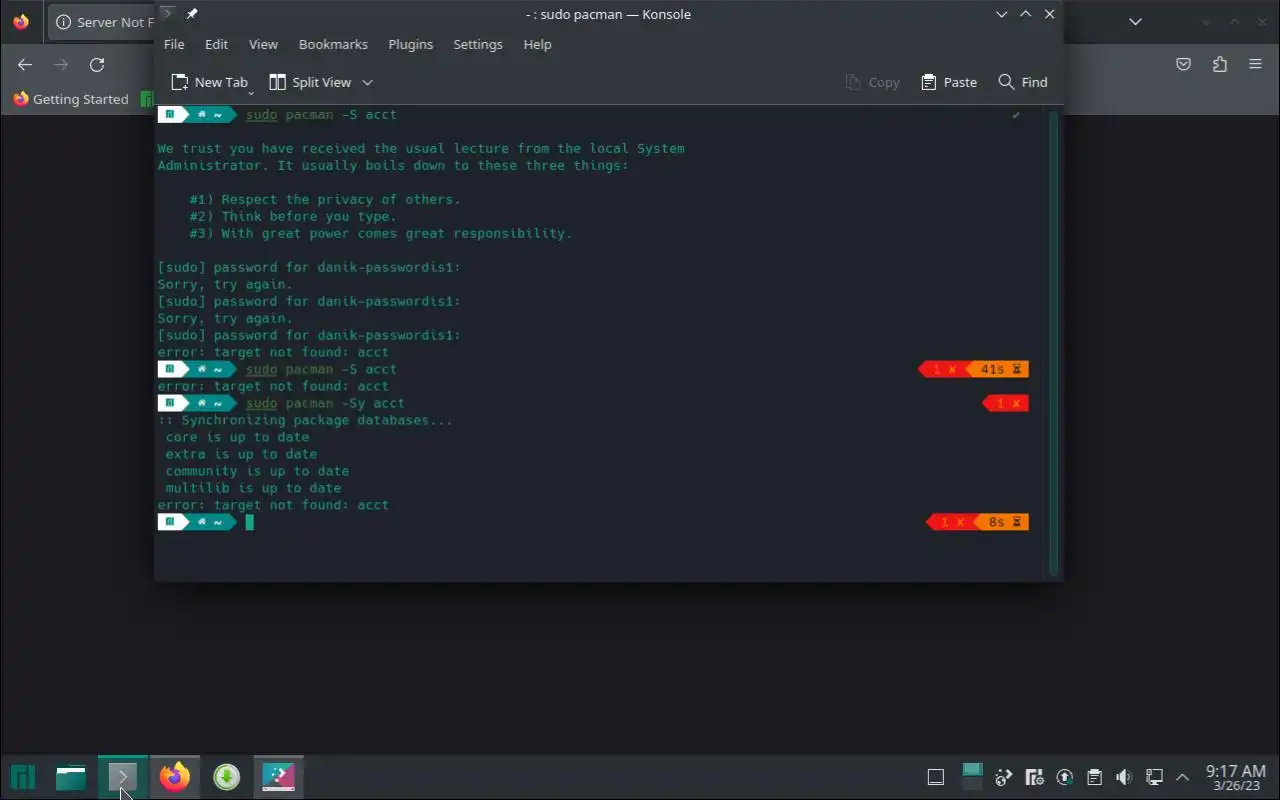Open the globe with arrow tray icon
Screen dimensions: 1280x800
click(1005, 777)
